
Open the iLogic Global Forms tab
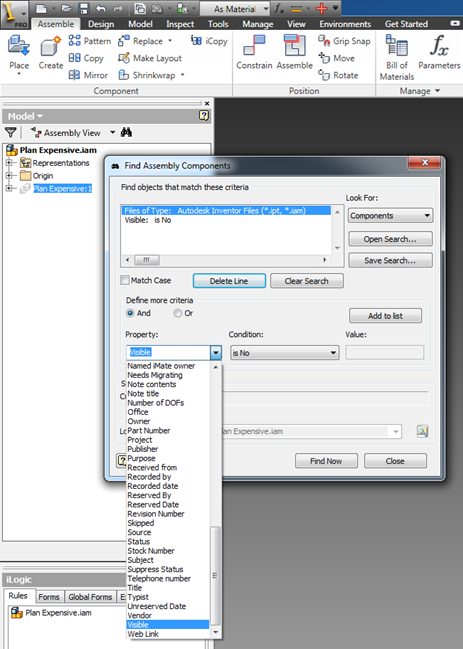click(90, 596)
